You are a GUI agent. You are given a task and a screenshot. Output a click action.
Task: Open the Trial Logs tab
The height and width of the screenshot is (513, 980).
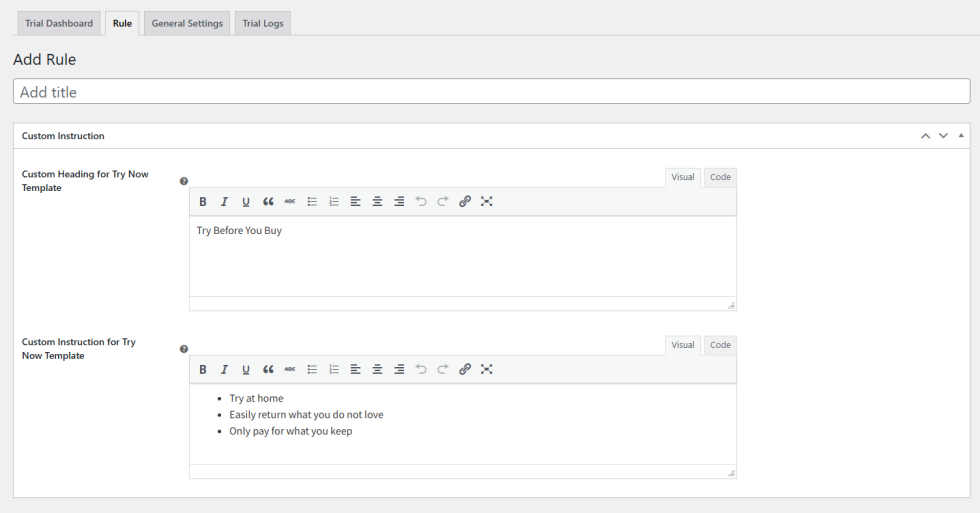[x=262, y=23]
